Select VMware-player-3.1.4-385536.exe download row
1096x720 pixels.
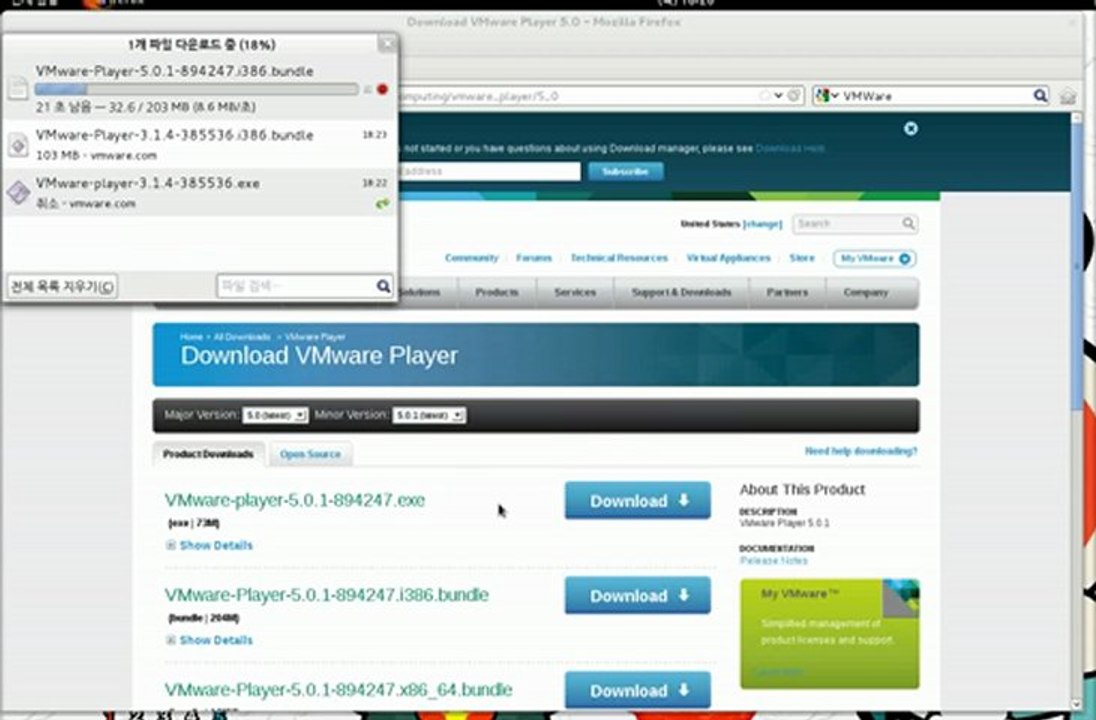(200, 192)
